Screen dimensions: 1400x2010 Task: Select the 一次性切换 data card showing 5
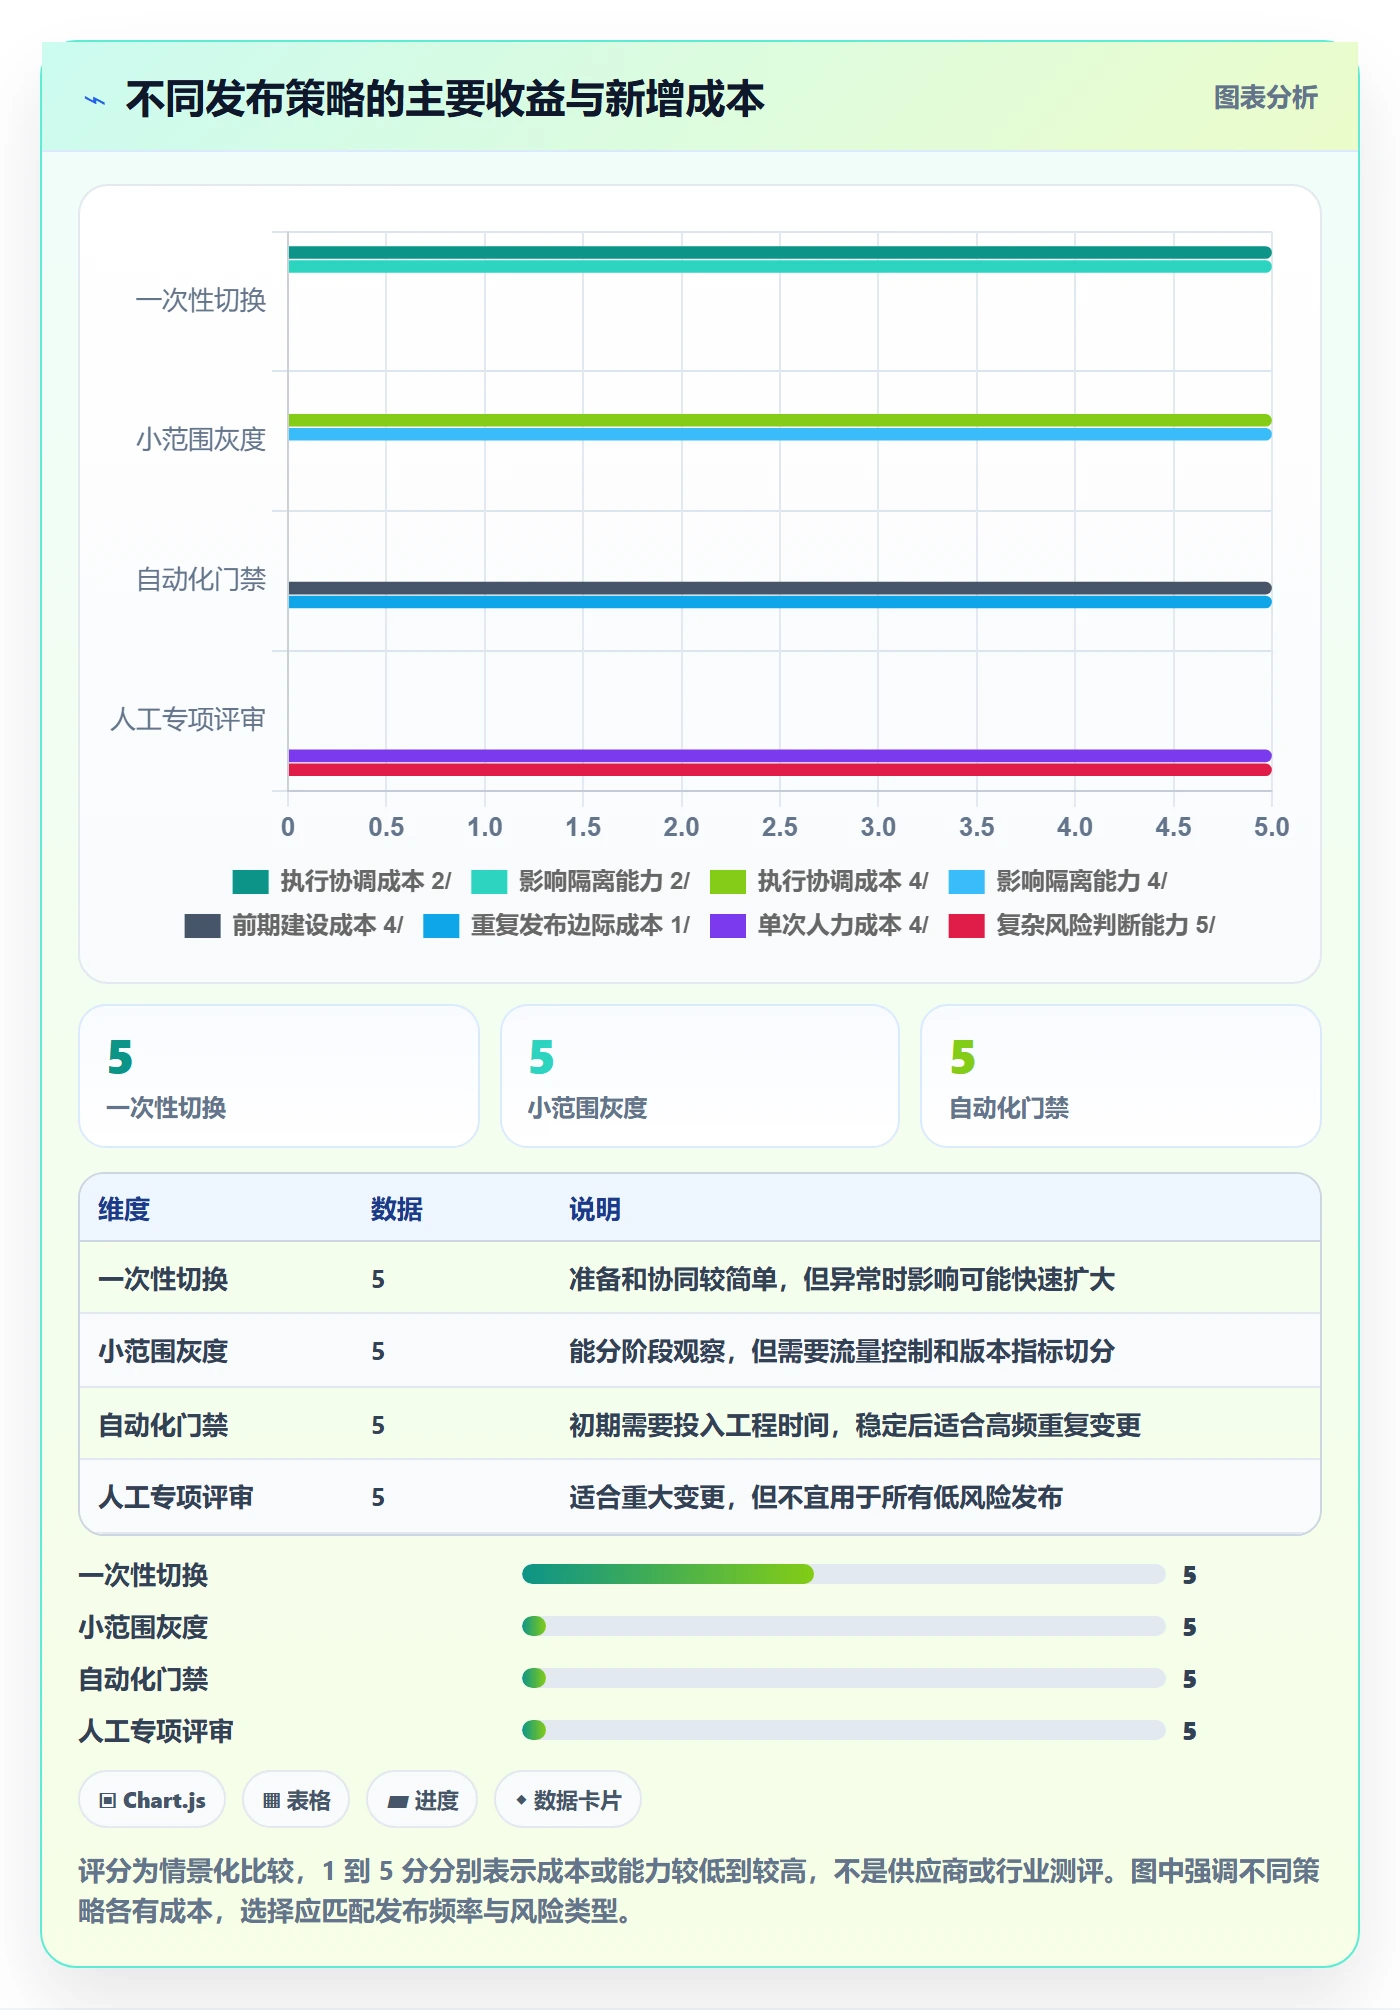[x=279, y=1076]
